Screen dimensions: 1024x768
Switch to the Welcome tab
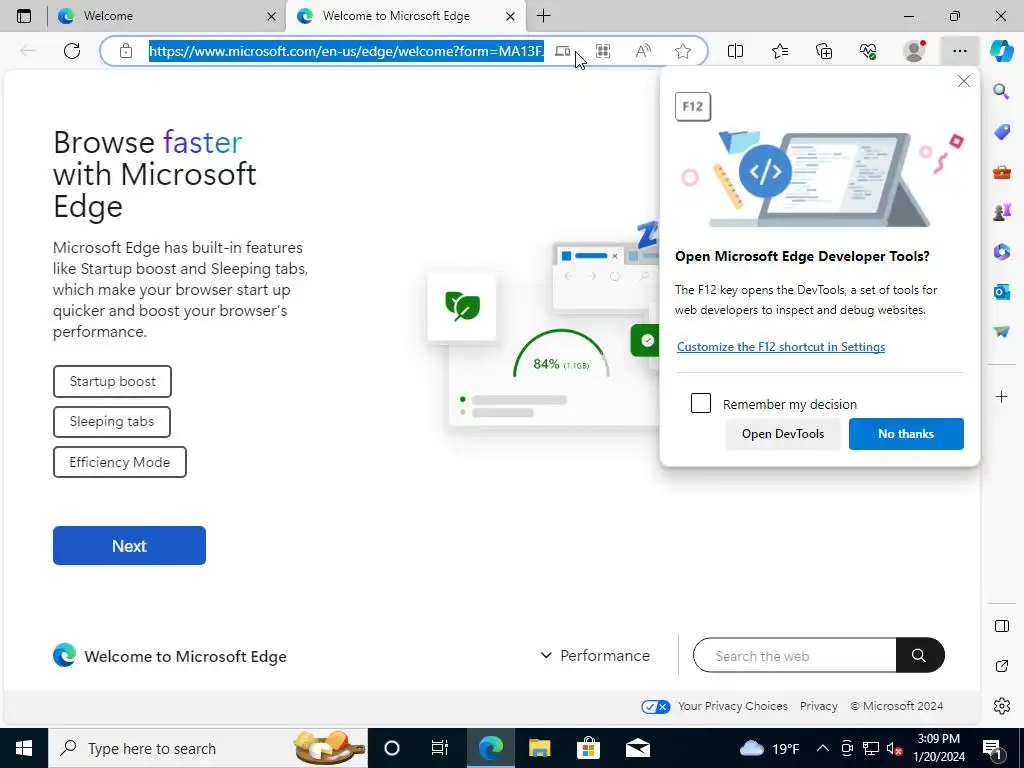(x=167, y=16)
